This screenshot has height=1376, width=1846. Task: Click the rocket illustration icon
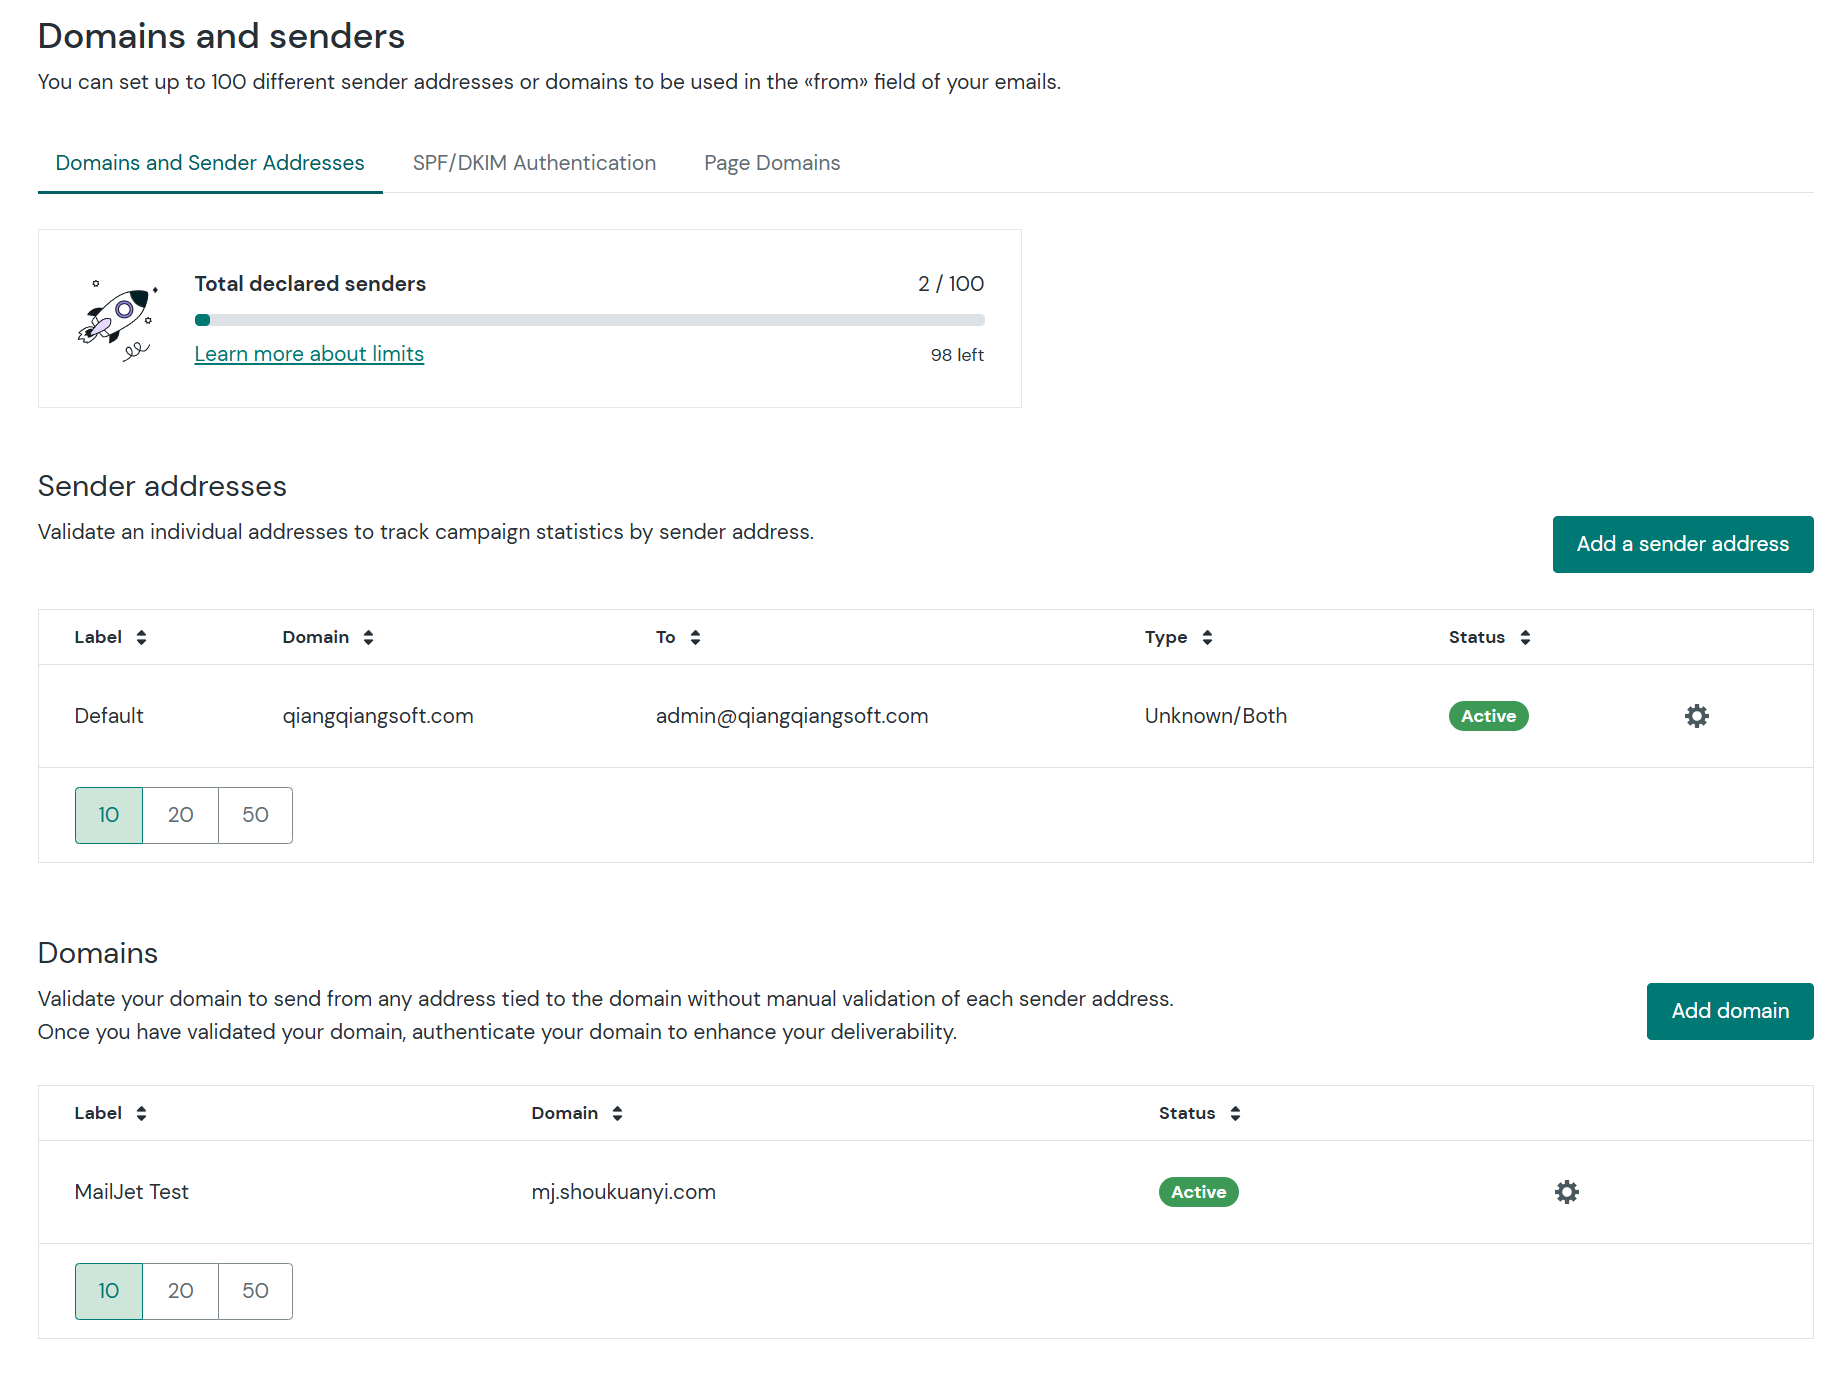(118, 320)
